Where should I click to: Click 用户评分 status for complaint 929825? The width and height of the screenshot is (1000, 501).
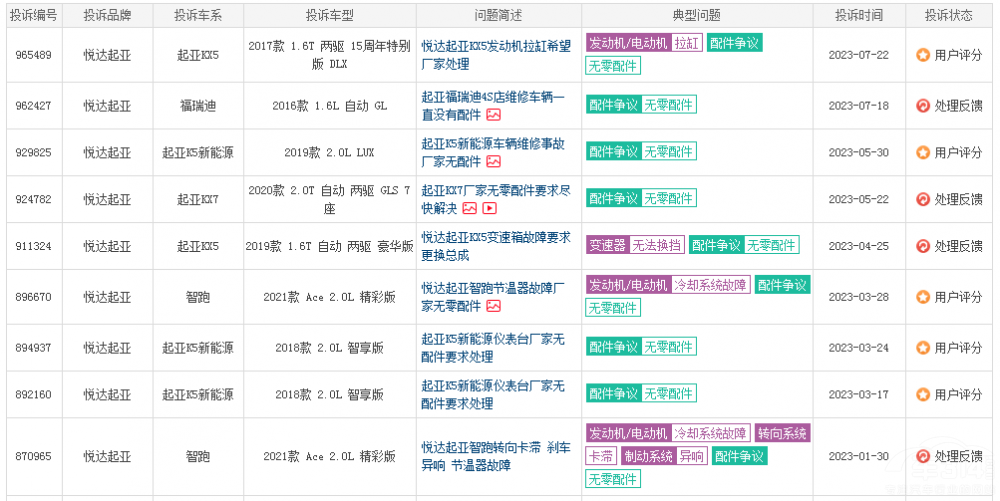point(958,153)
